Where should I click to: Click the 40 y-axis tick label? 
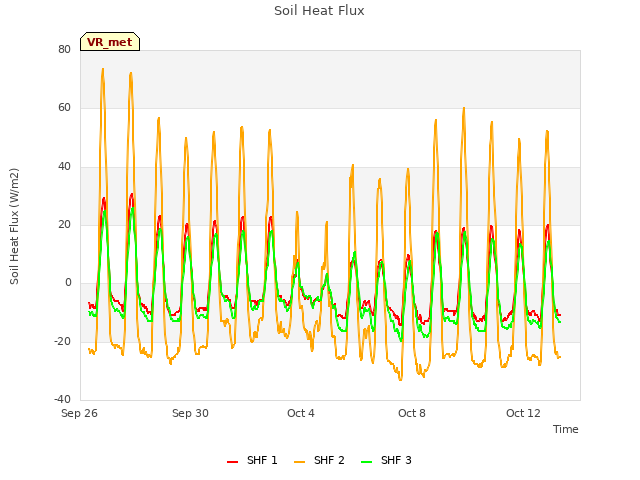pos(64,167)
